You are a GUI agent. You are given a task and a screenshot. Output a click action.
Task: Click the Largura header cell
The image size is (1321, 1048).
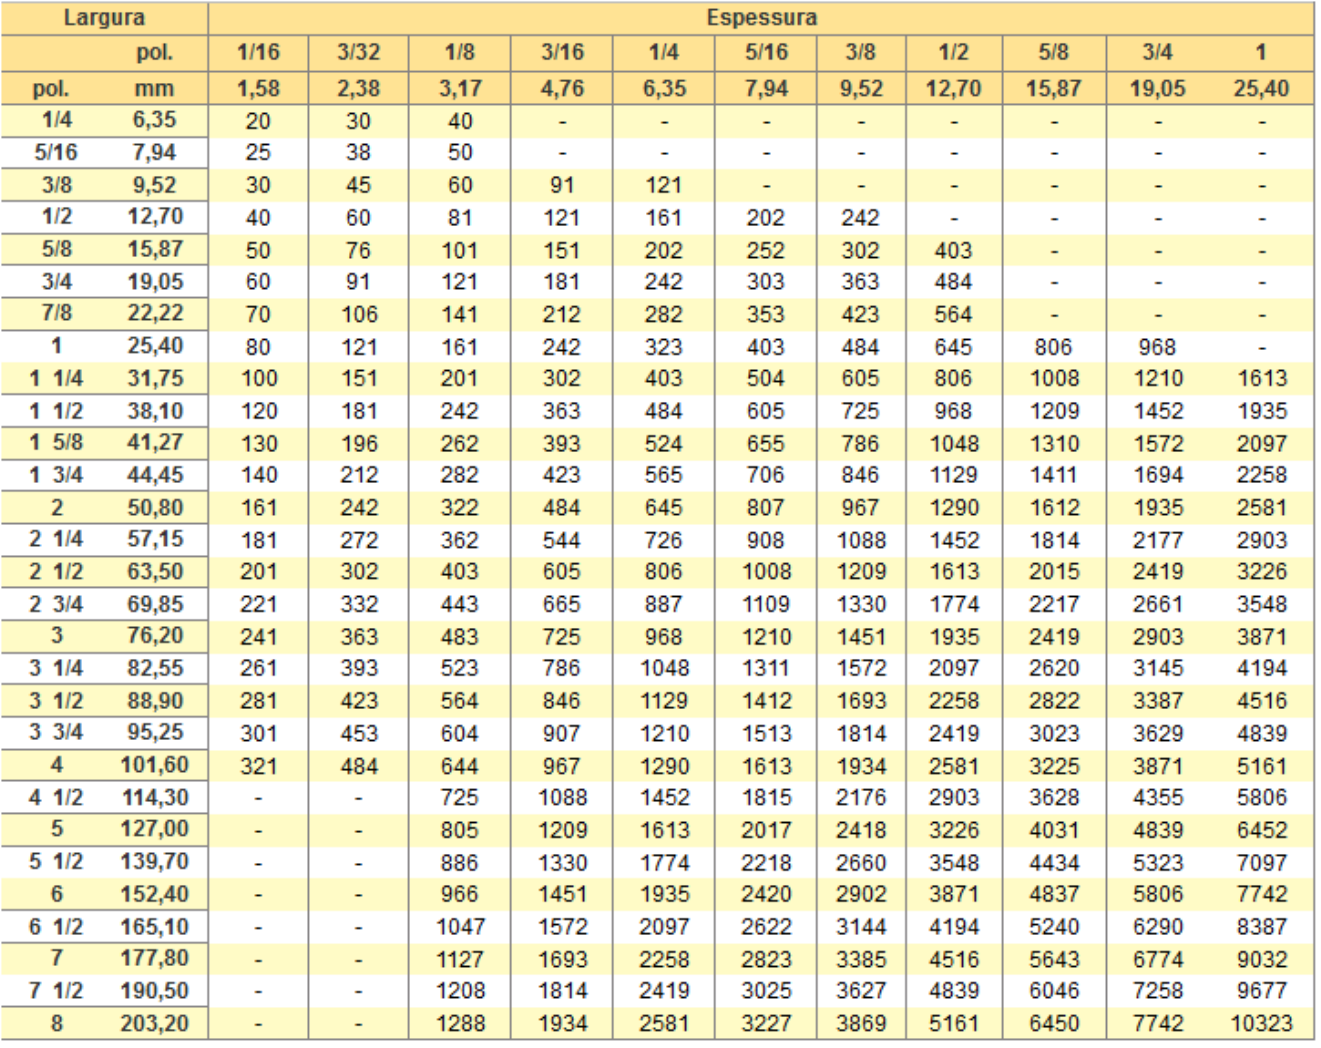pyautogui.click(x=104, y=18)
